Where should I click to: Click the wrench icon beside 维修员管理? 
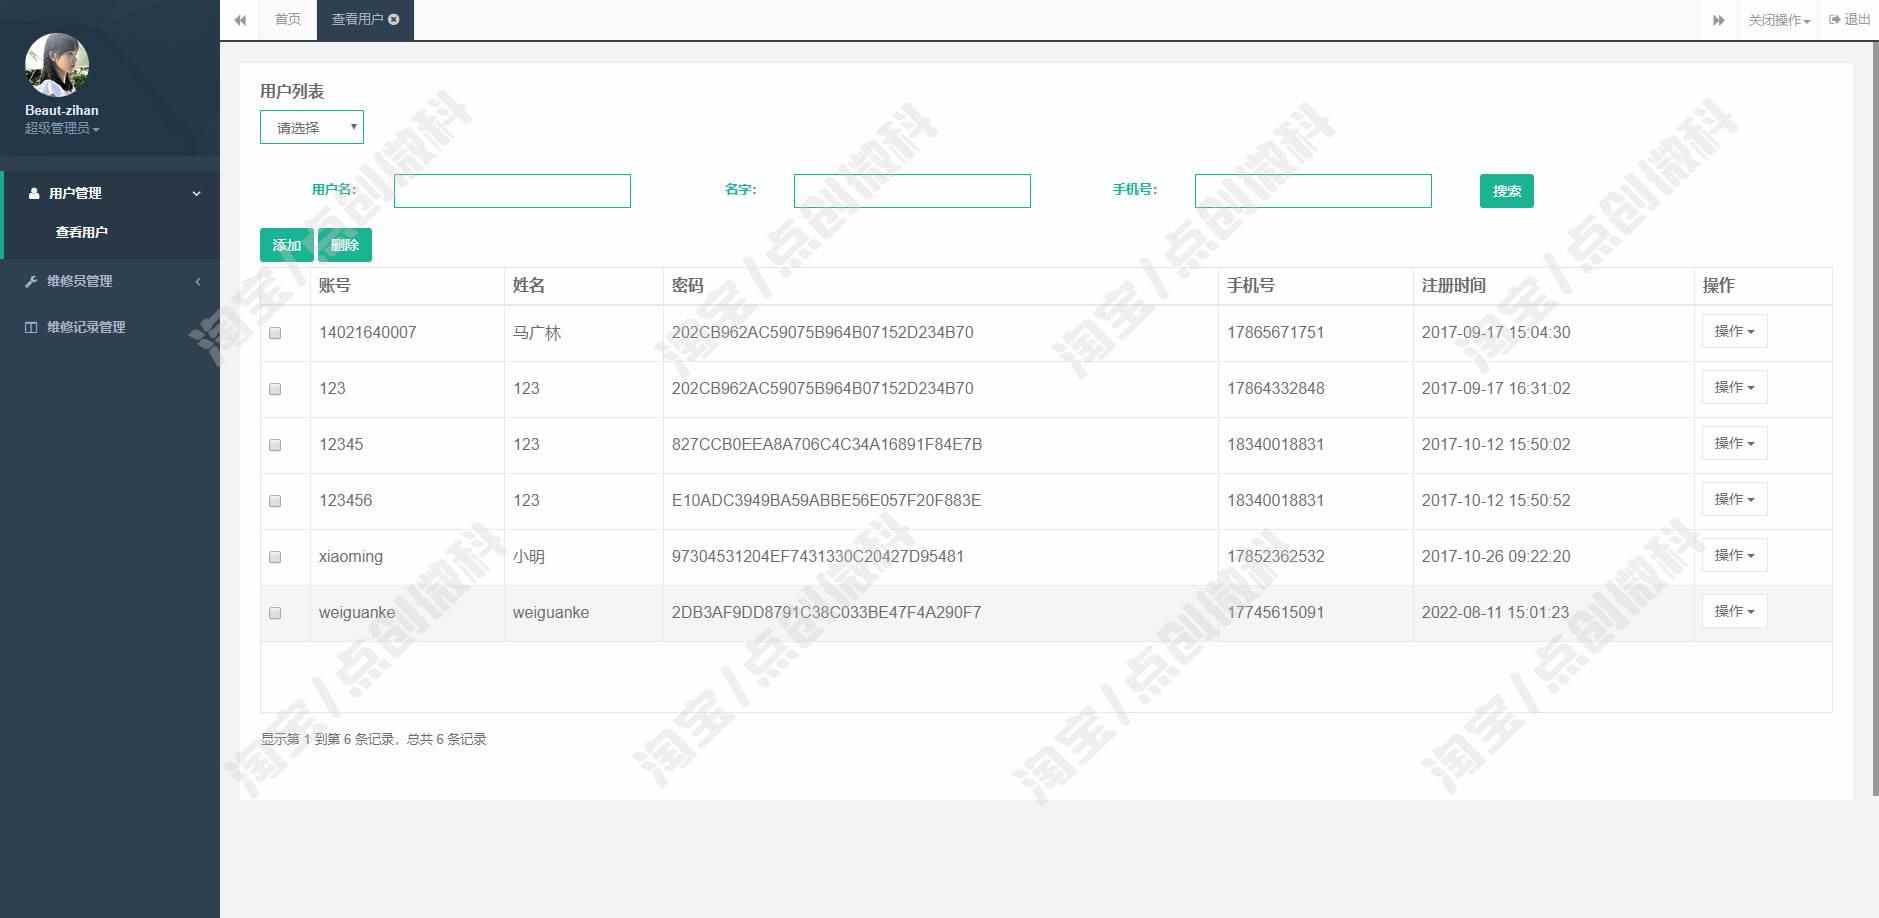[x=31, y=281]
